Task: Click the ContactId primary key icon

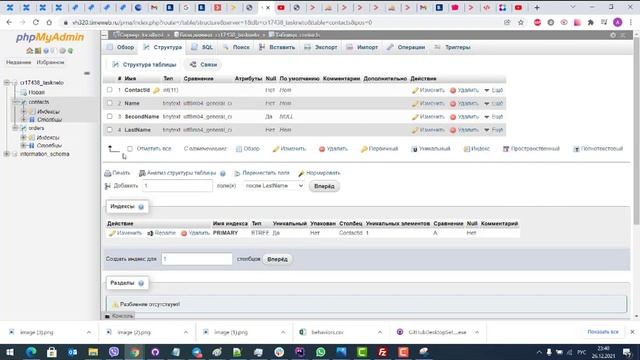Action: coord(156,90)
